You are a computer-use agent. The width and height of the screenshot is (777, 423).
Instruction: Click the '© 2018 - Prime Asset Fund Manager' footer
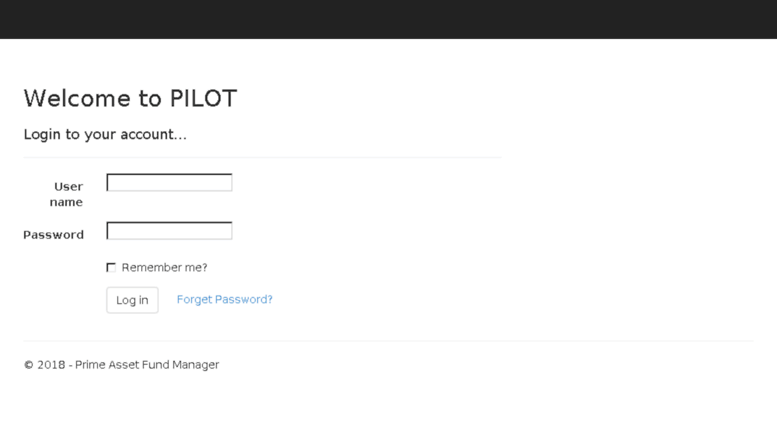(121, 365)
